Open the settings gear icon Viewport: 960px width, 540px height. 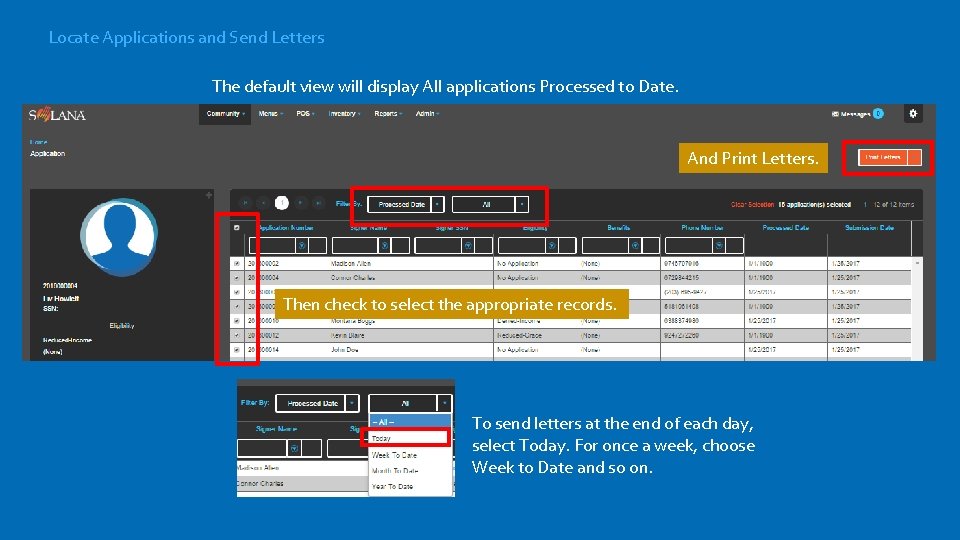pyautogui.click(x=913, y=114)
